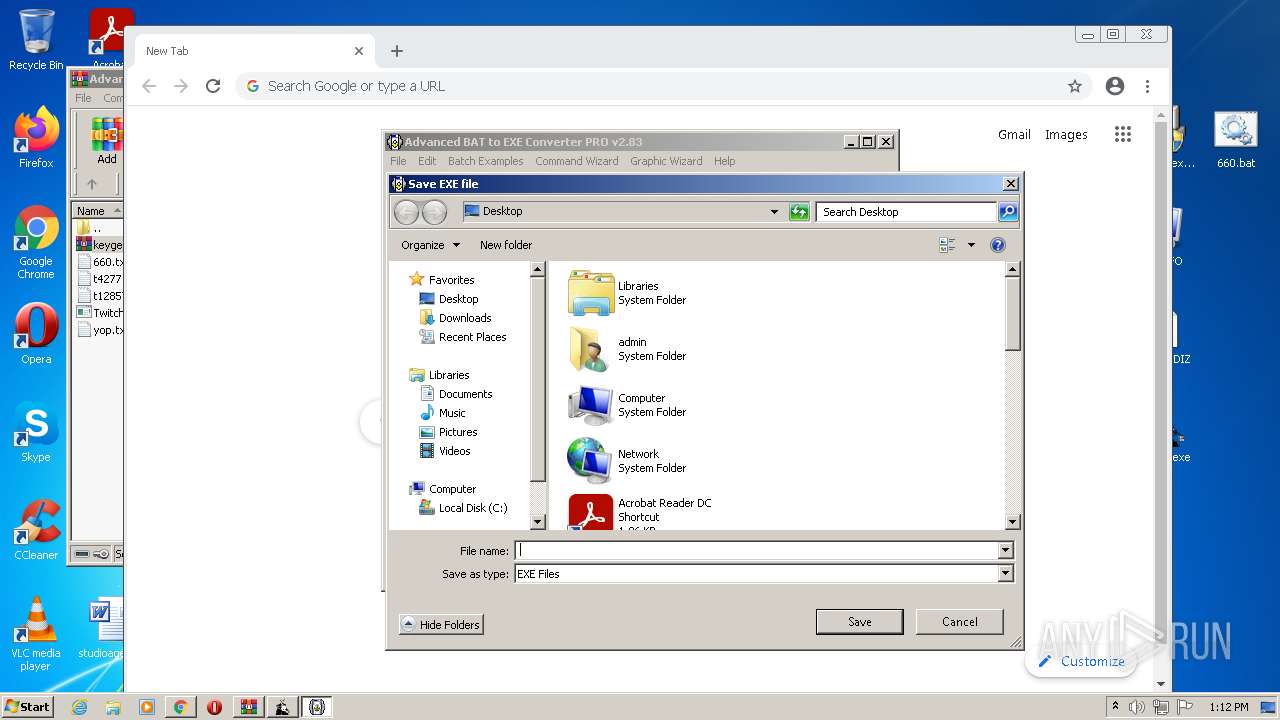1280x720 pixels.
Task: Select the Acrobat Reader DC shortcut icon
Action: click(x=590, y=512)
